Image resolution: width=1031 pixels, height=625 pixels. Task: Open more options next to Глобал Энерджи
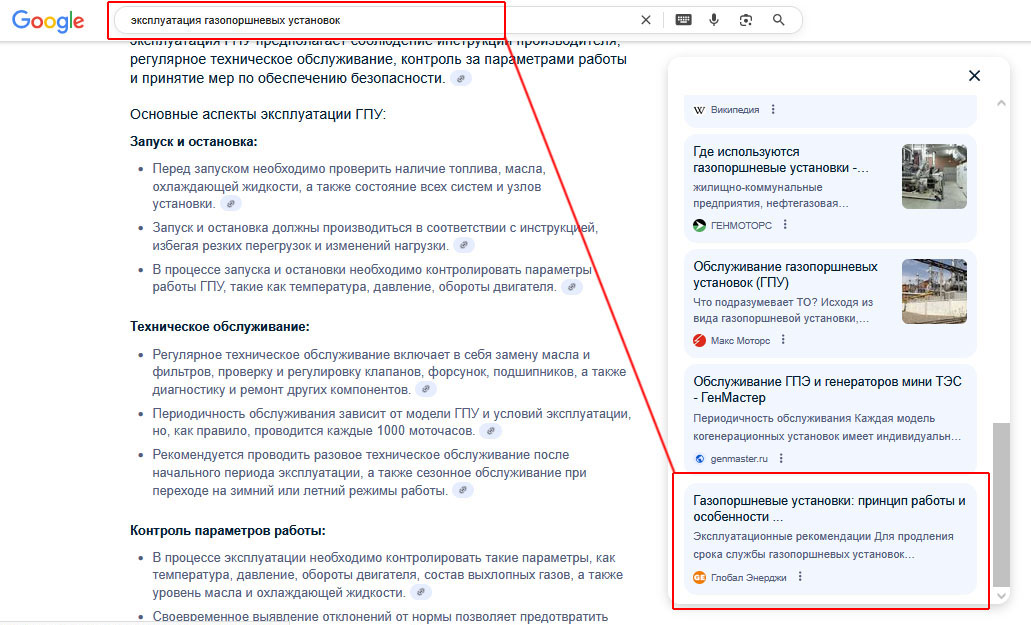[800, 576]
